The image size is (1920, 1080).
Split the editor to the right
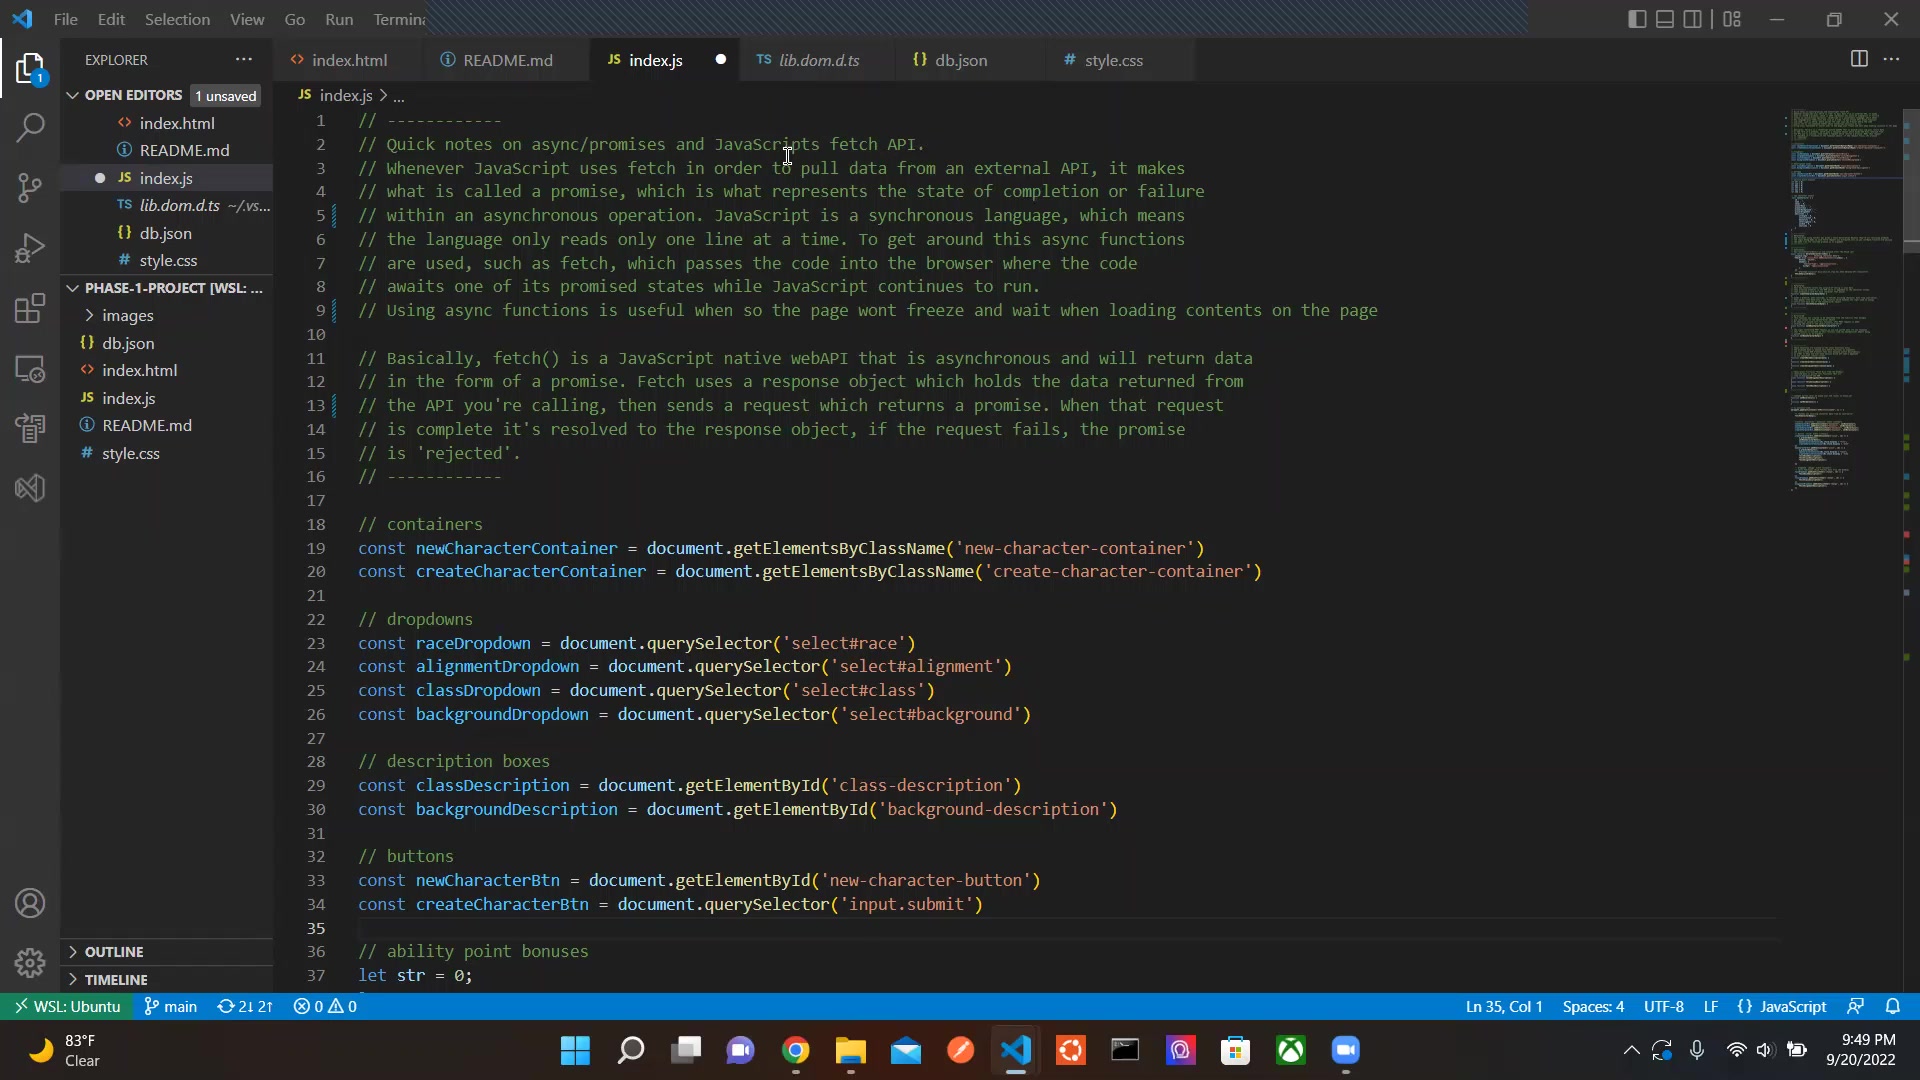pos(1858,60)
